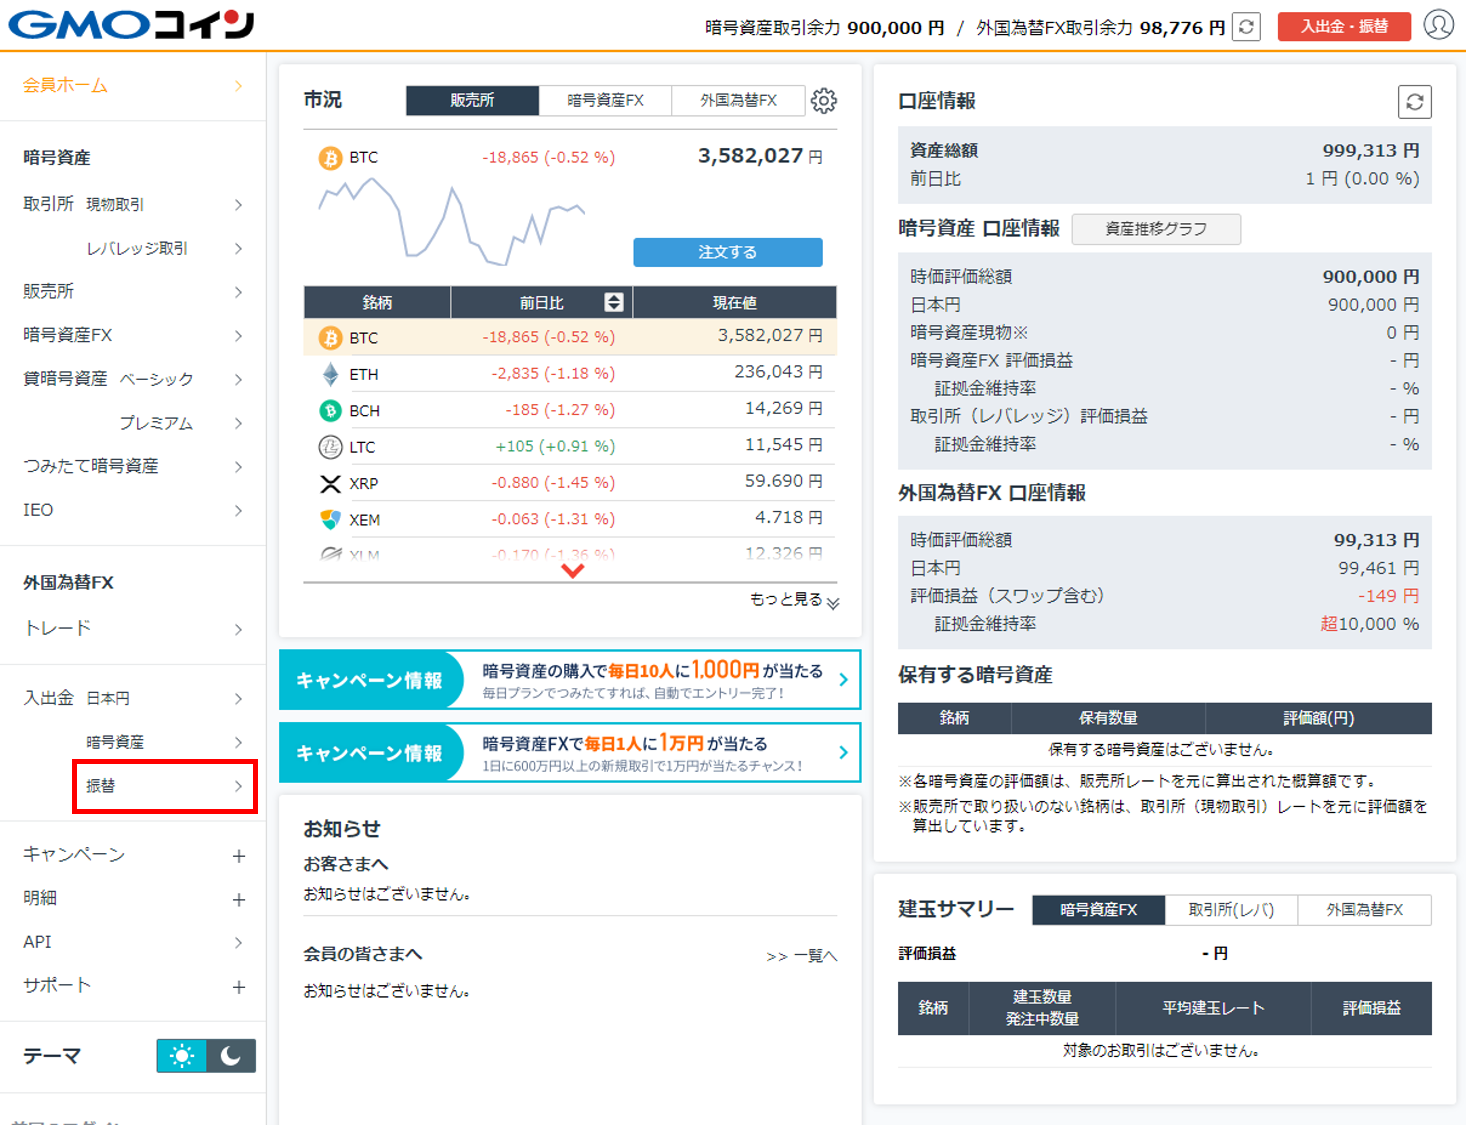Open the 一覧へ notices link
Screen dimensions: 1466x1125
(x=802, y=956)
